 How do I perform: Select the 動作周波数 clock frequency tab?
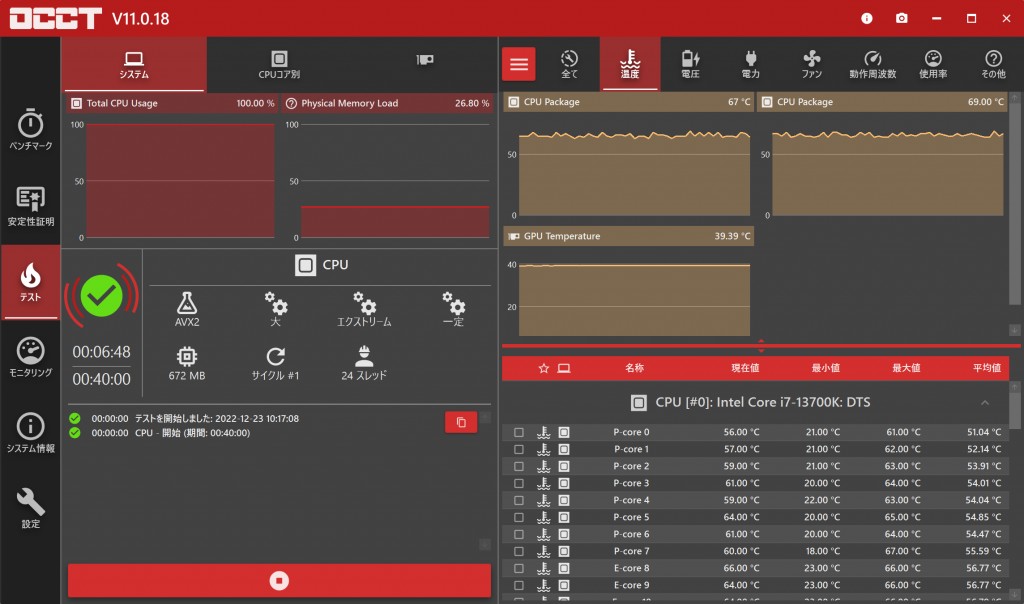tap(872, 64)
